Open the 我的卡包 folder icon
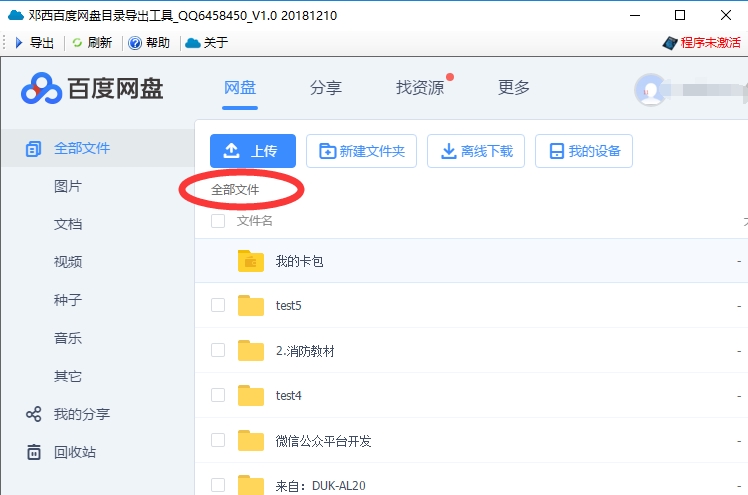The height and width of the screenshot is (495, 748). point(251,261)
